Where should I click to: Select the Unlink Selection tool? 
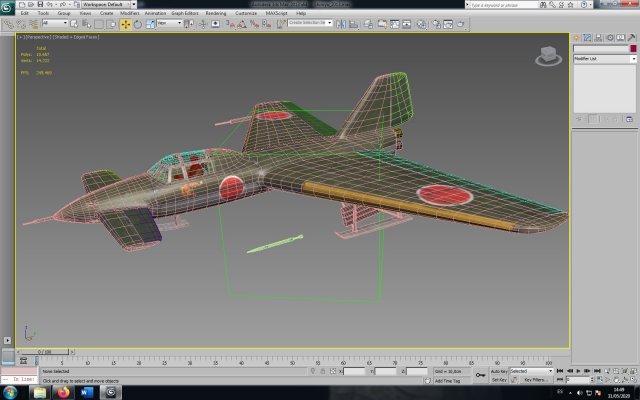pyautogui.click(x=20, y=24)
